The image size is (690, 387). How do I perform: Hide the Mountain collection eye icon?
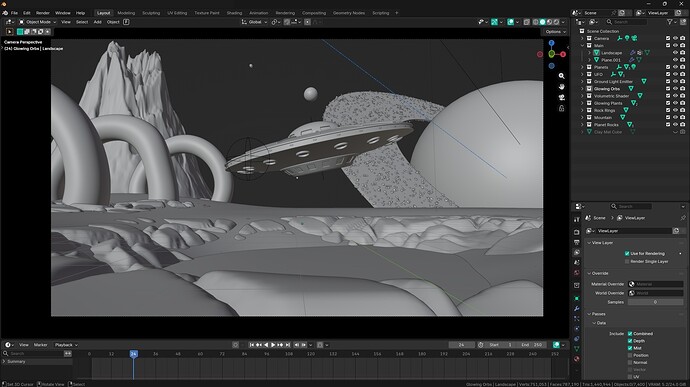(675, 118)
